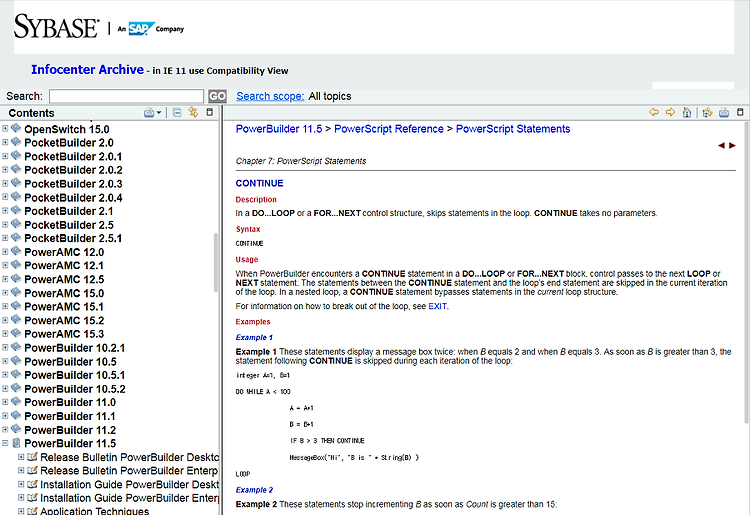The width and height of the screenshot is (750, 515).
Task: Select PowerAMC 12.1 in contents tree
Action: point(64,266)
